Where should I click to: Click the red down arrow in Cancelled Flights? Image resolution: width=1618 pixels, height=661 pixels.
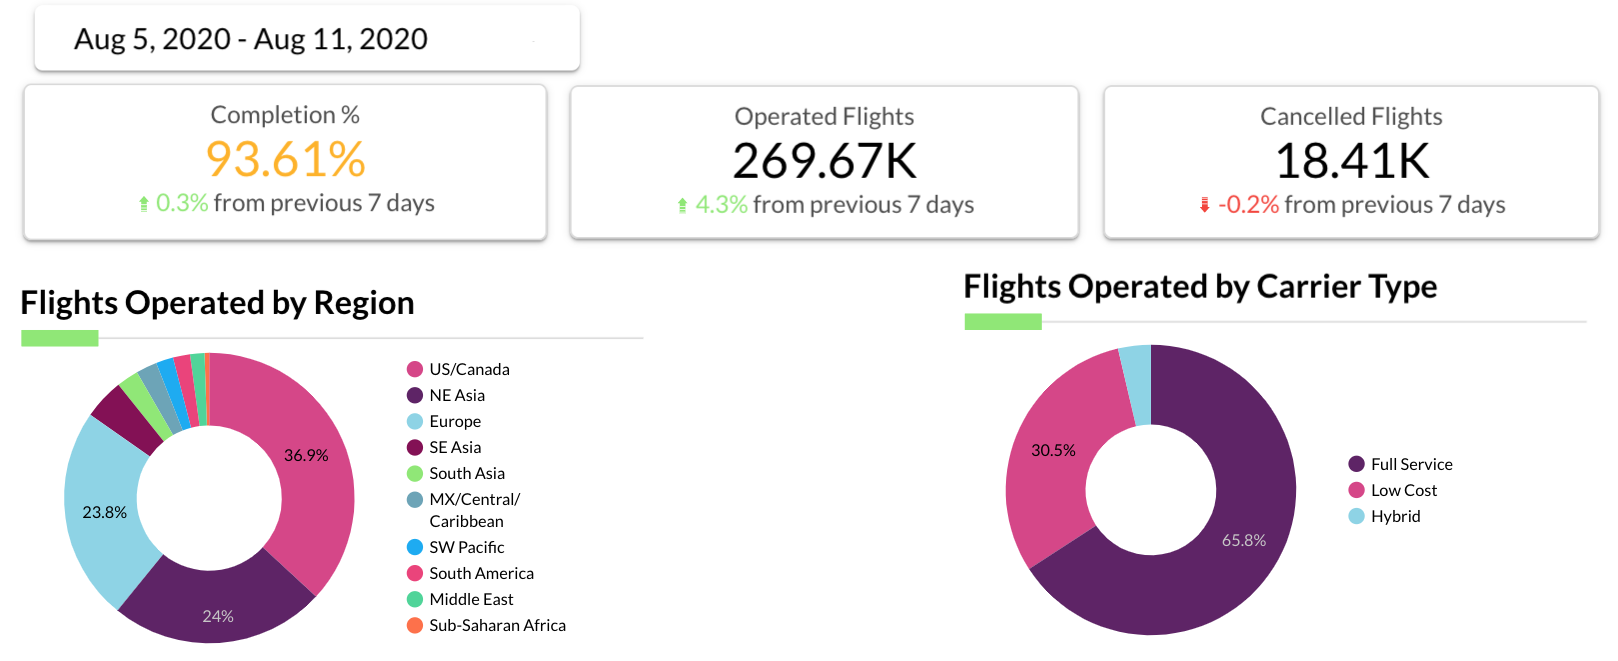pyautogui.click(x=1205, y=205)
